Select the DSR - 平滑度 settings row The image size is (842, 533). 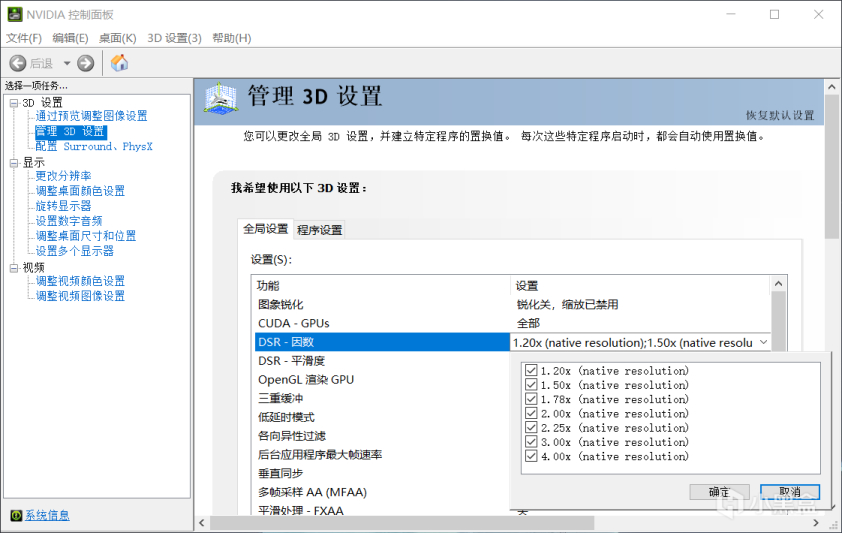point(381,361)
